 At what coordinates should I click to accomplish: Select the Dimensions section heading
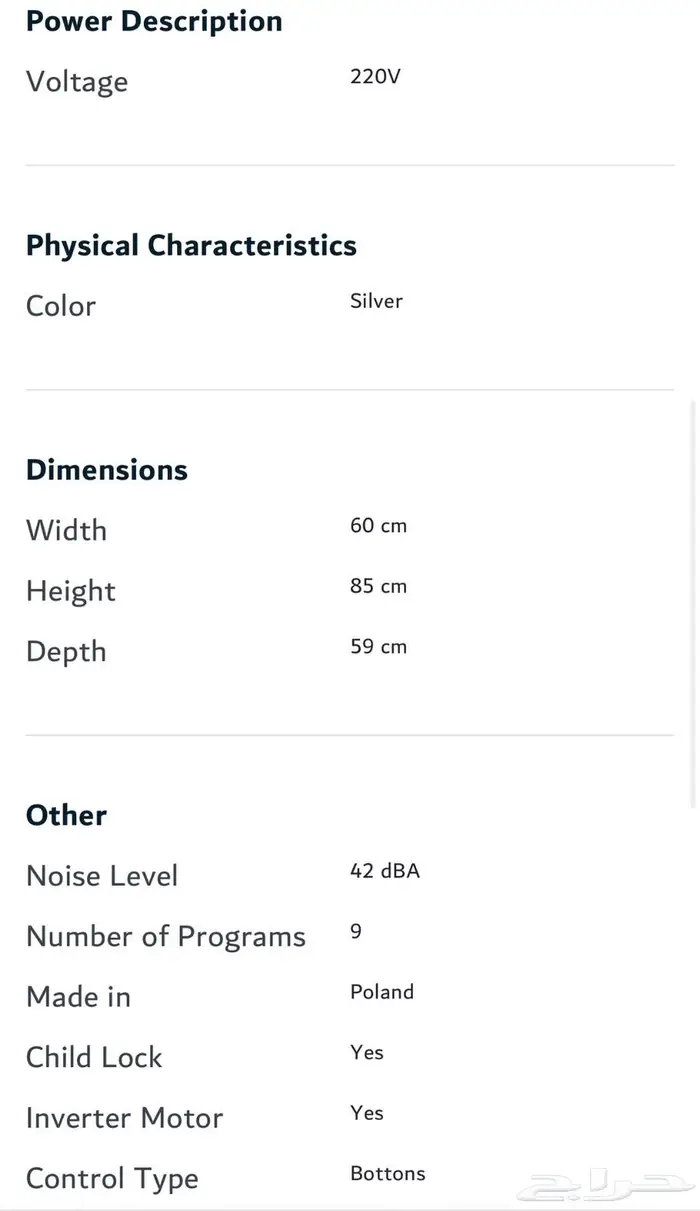107,470
